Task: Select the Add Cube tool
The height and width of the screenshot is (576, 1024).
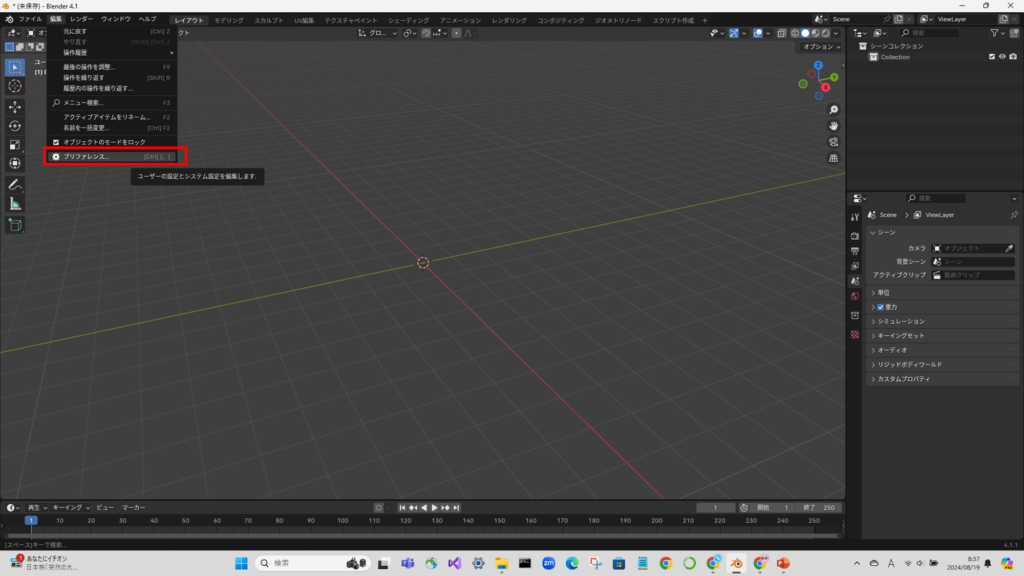Action: pyautogui.click(x=15, y=225)
